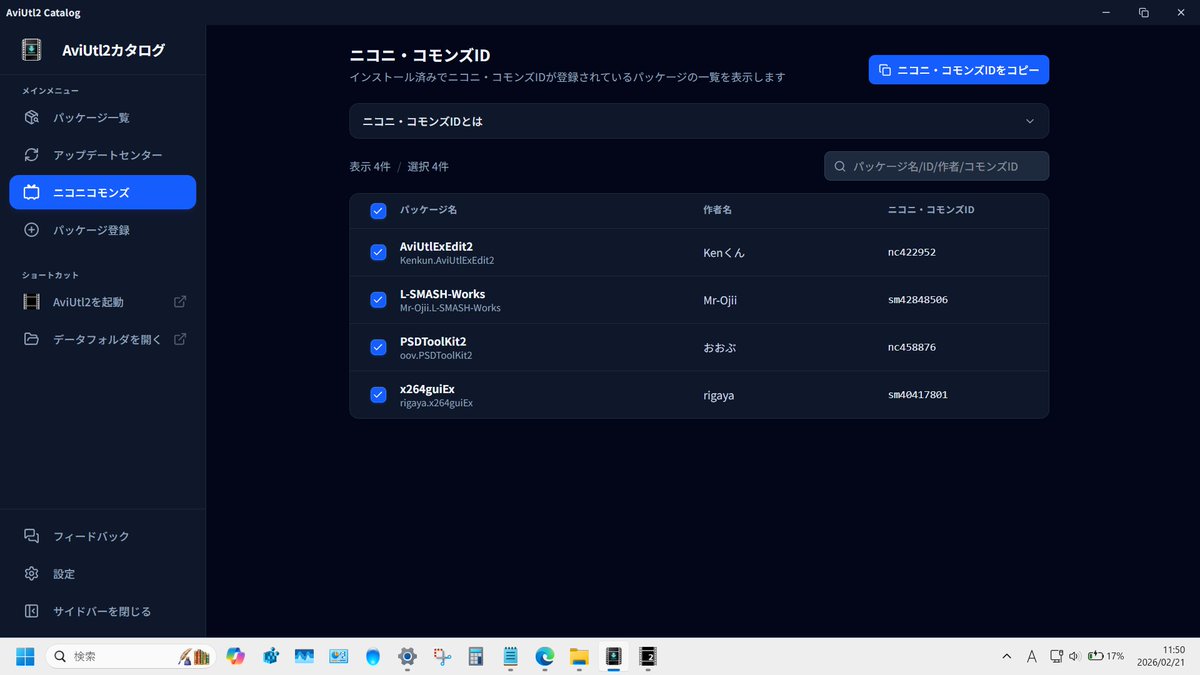Viewport: 1200px width, 675px height.
Task: Click the search magnifier icon in filter field
Action: tap(840, 166)
